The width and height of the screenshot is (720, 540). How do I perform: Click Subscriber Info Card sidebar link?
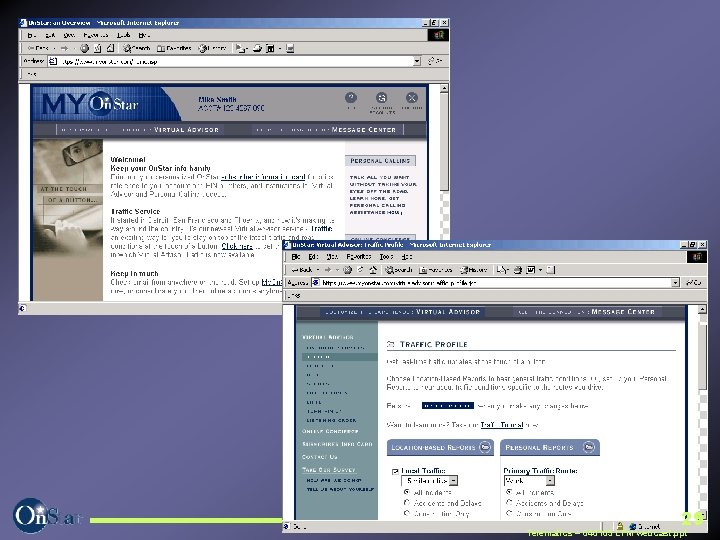[x=337, y=444]
